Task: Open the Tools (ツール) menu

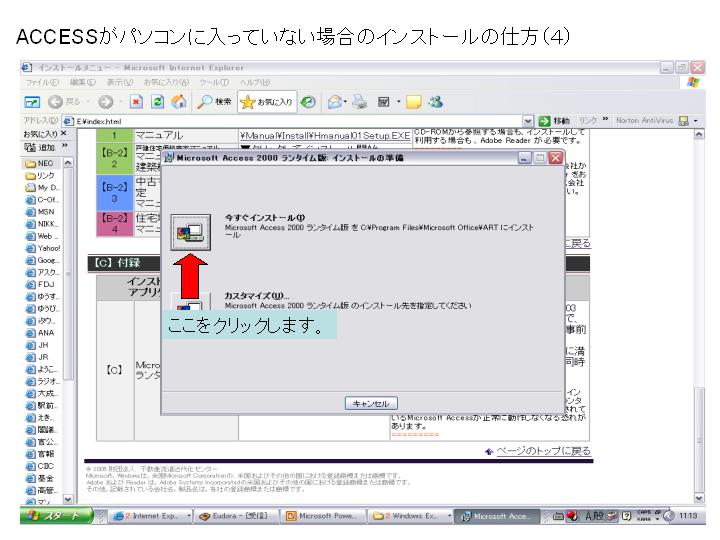Action: click(214, 83)
